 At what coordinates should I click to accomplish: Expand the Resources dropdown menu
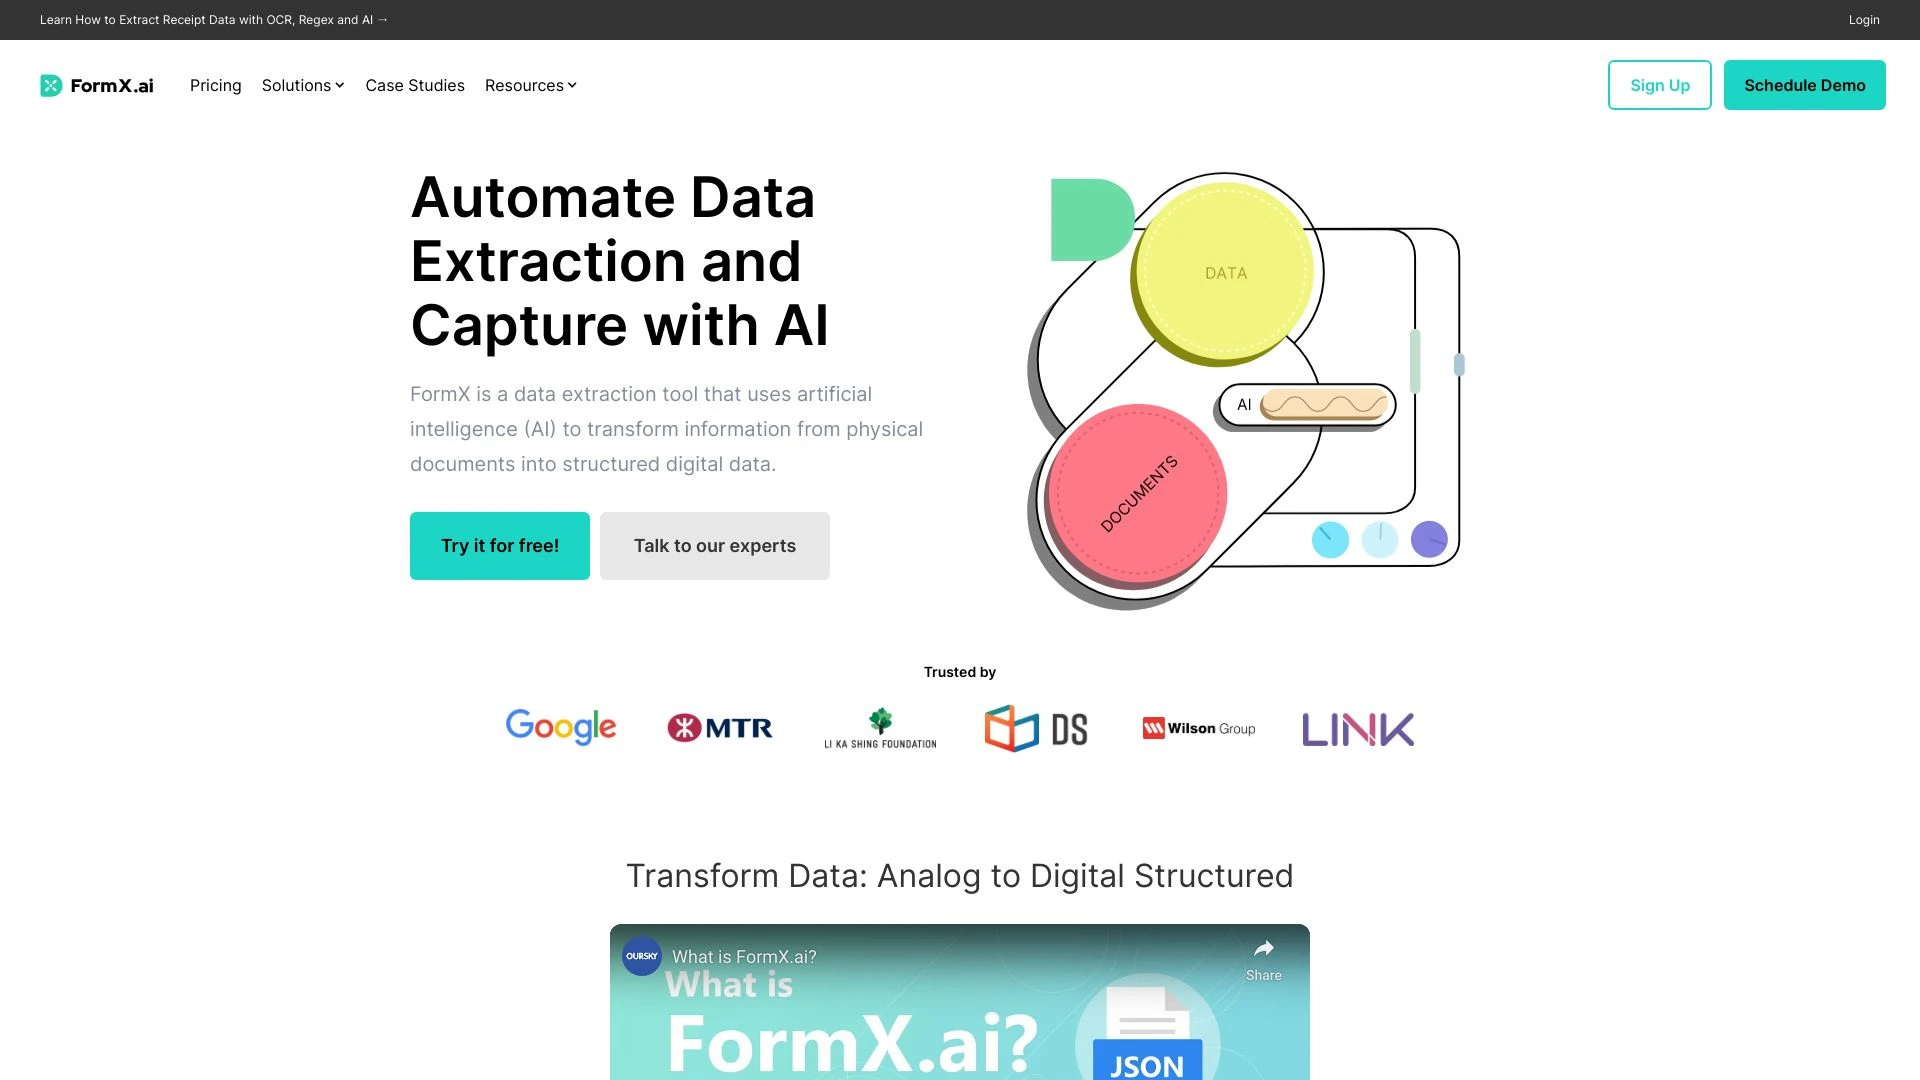(x=530, y=84)
